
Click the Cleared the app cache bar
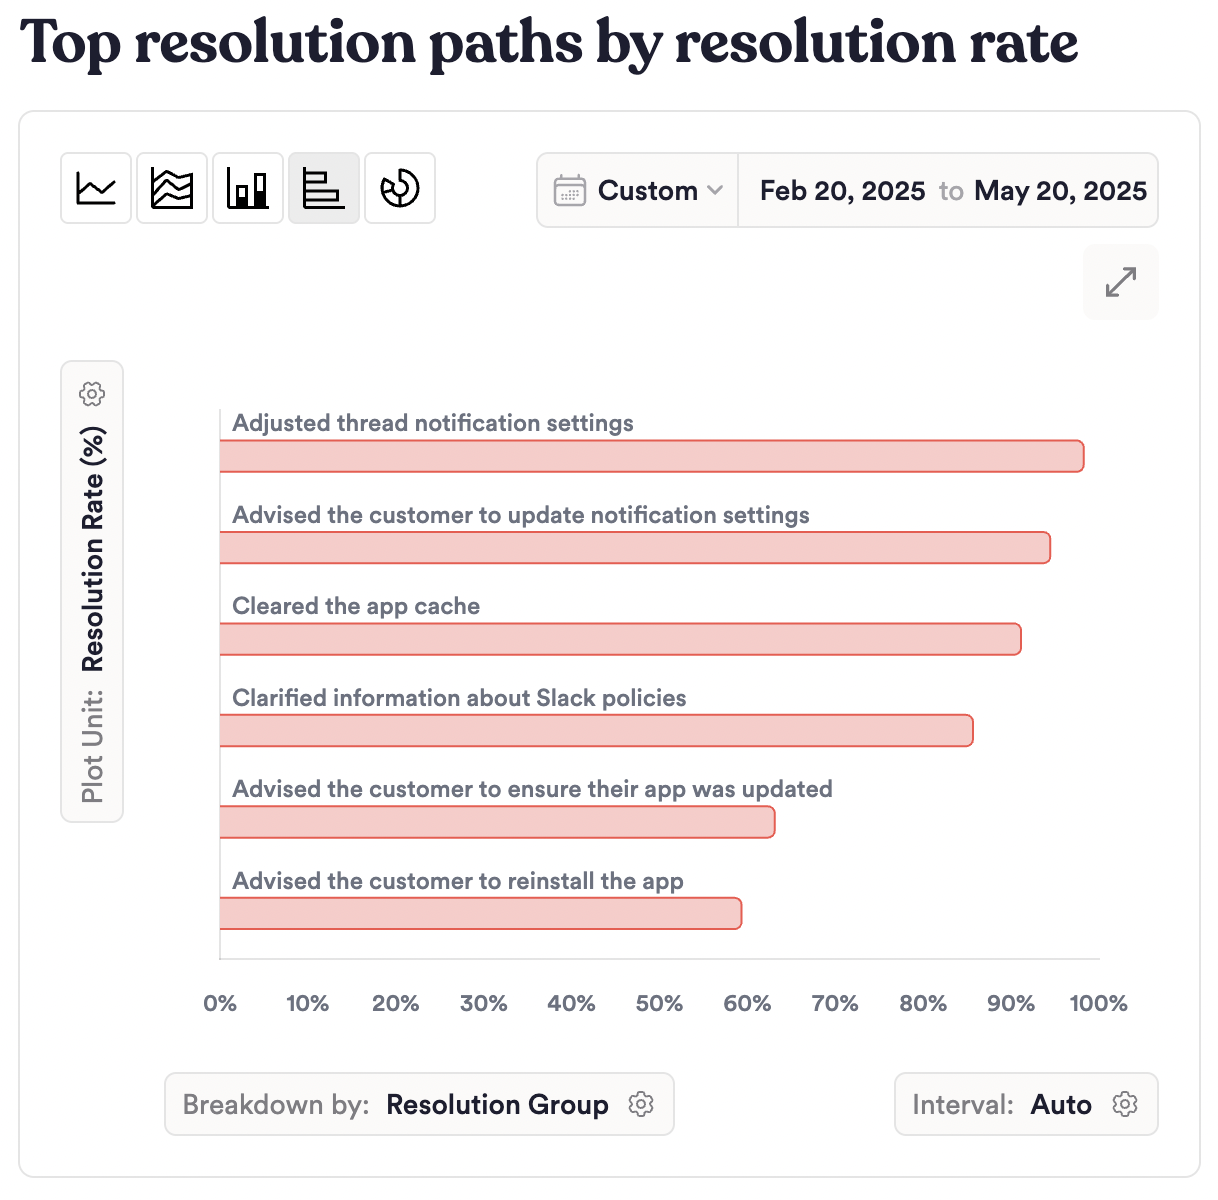tap(620, 638)
